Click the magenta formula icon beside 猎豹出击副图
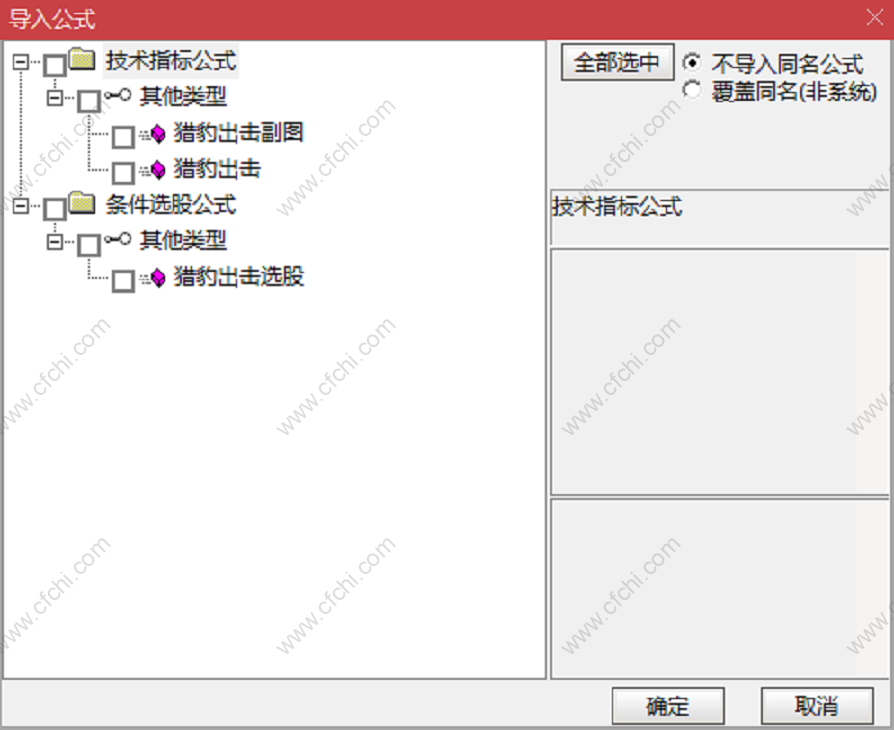 (154, 133)
